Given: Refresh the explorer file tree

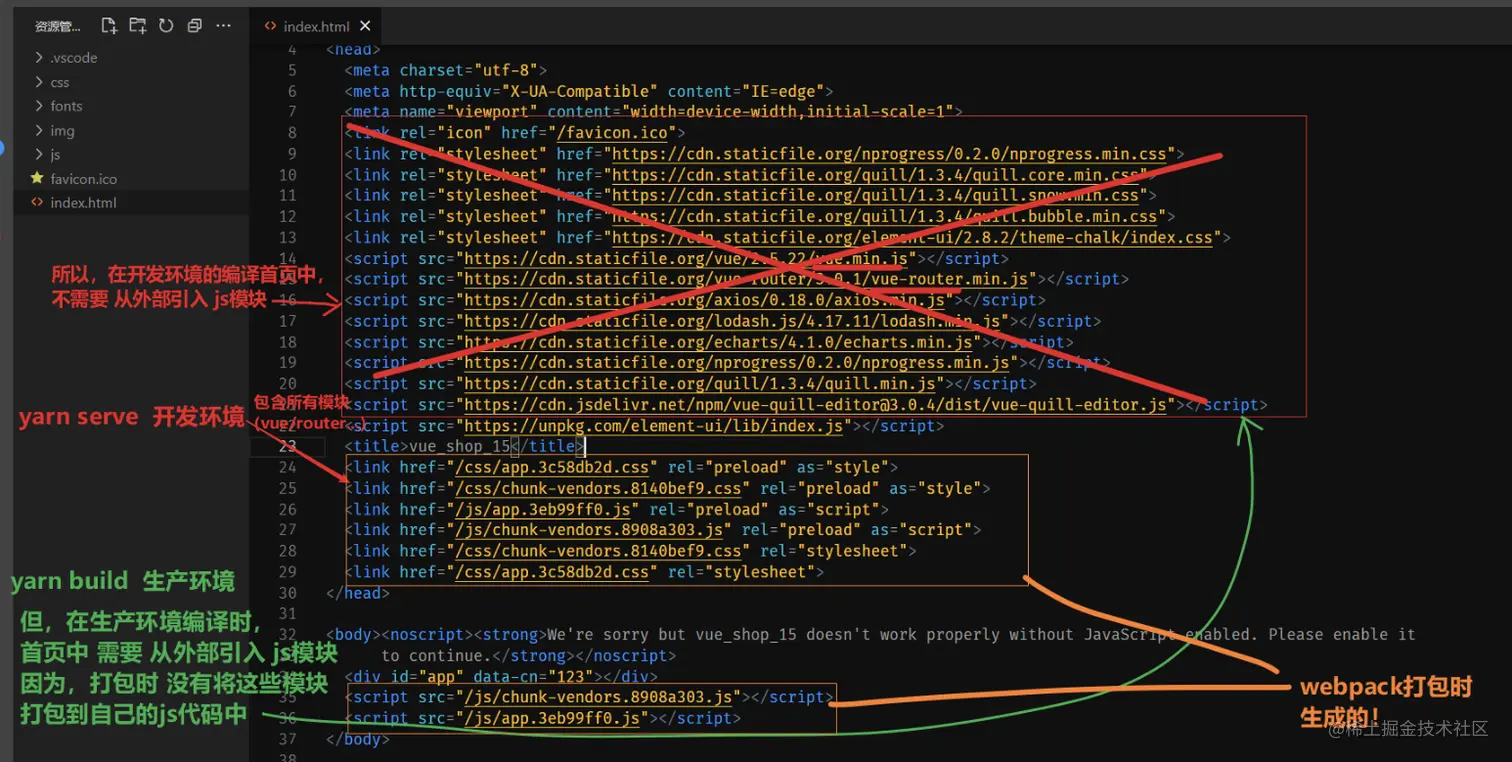Looking at the screenshot, I should [166, 26].
